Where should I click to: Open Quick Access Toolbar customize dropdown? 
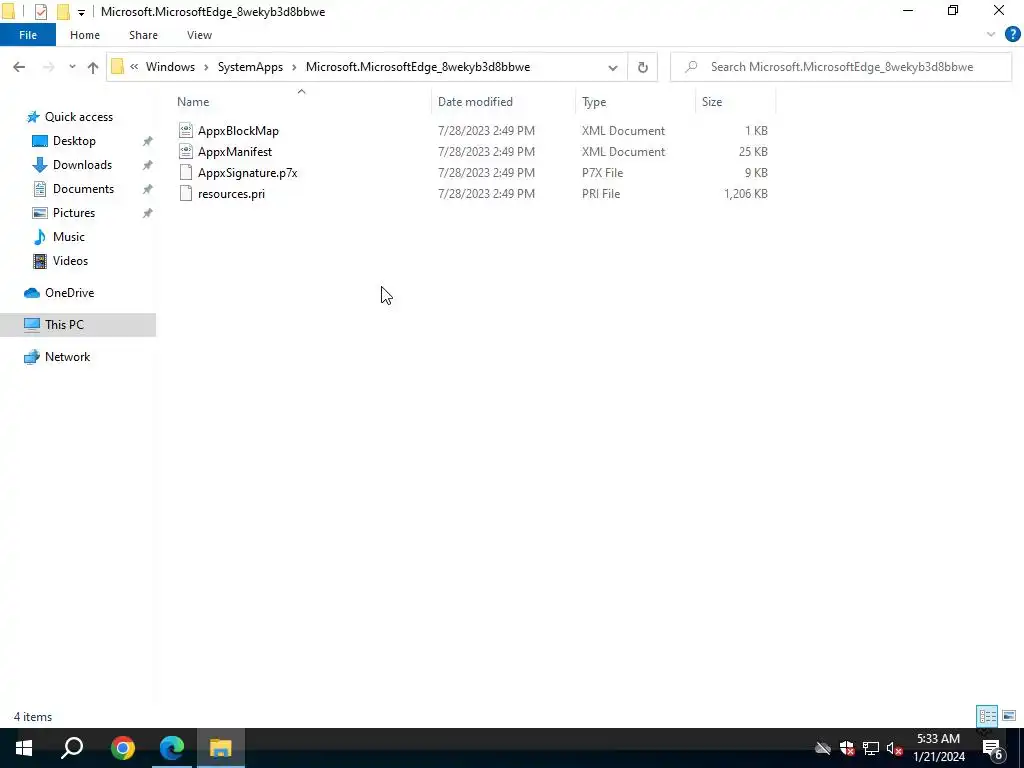point(81,12)
